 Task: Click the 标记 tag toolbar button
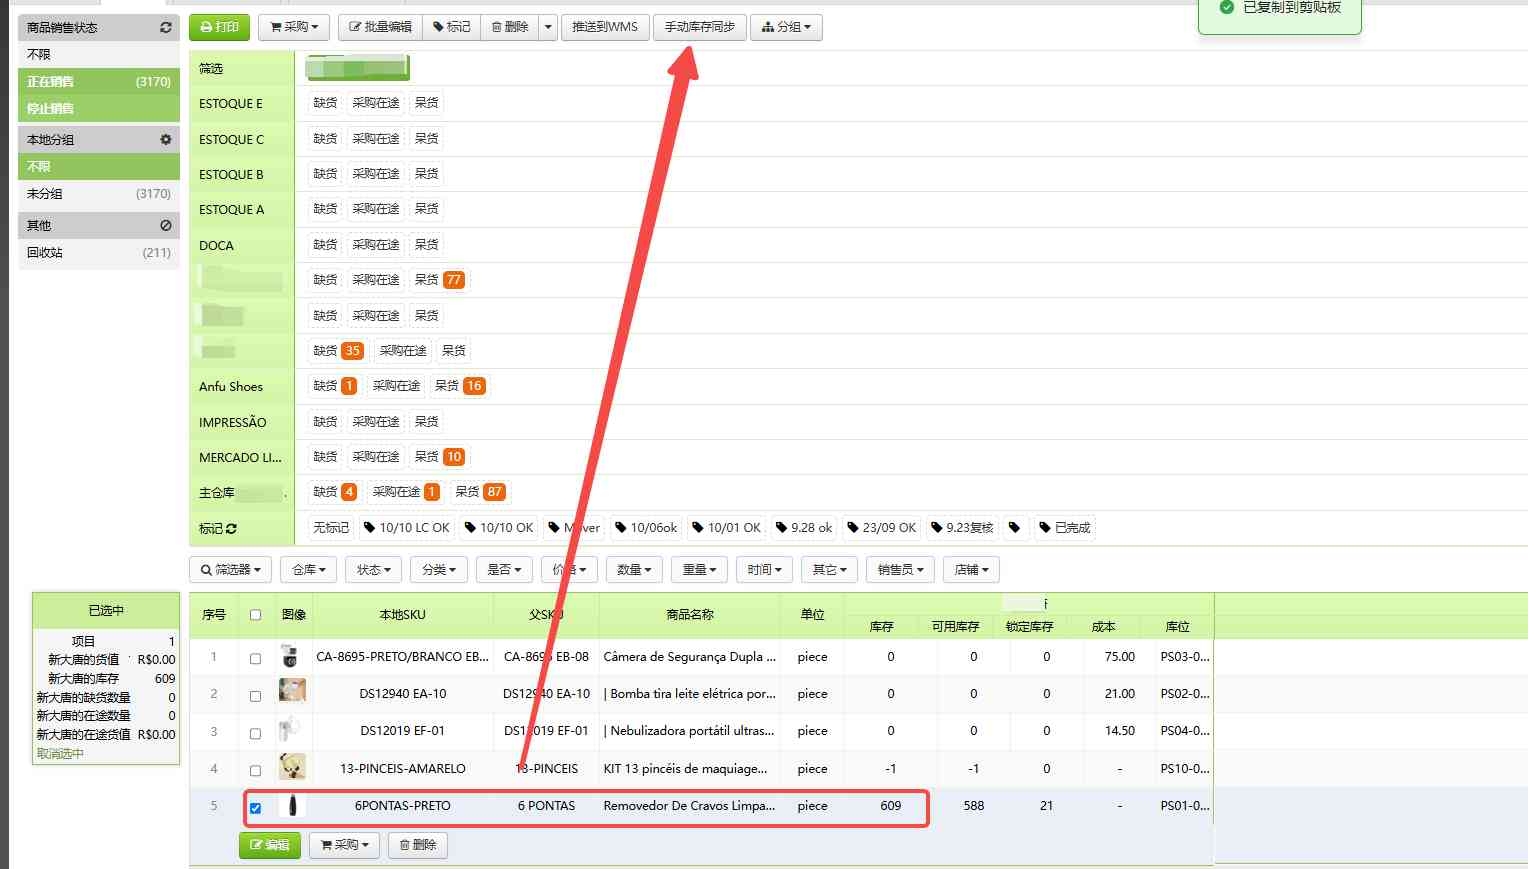pyautogui.click(x=451, y=27)
